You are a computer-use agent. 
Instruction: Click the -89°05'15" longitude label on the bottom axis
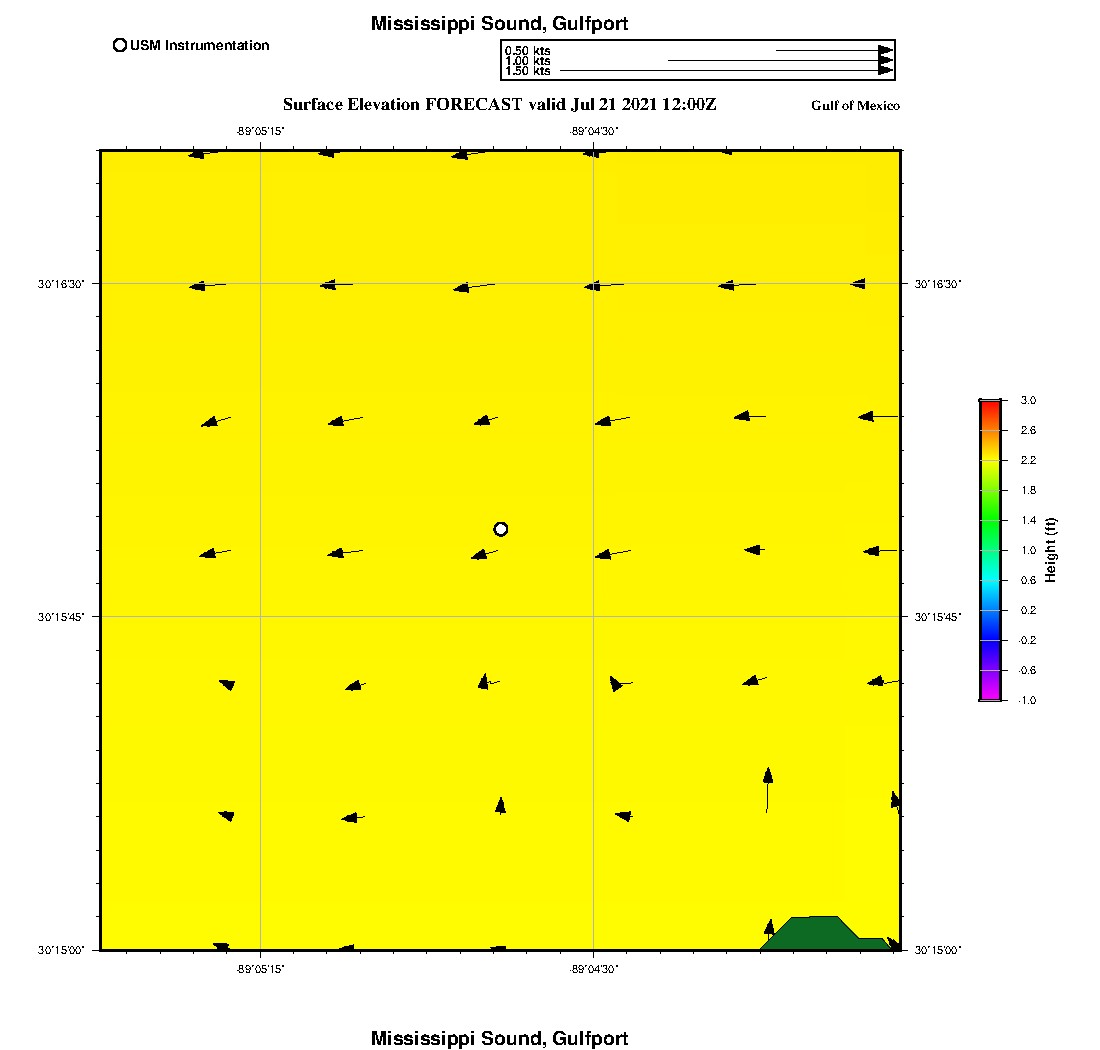click(261, 968)
